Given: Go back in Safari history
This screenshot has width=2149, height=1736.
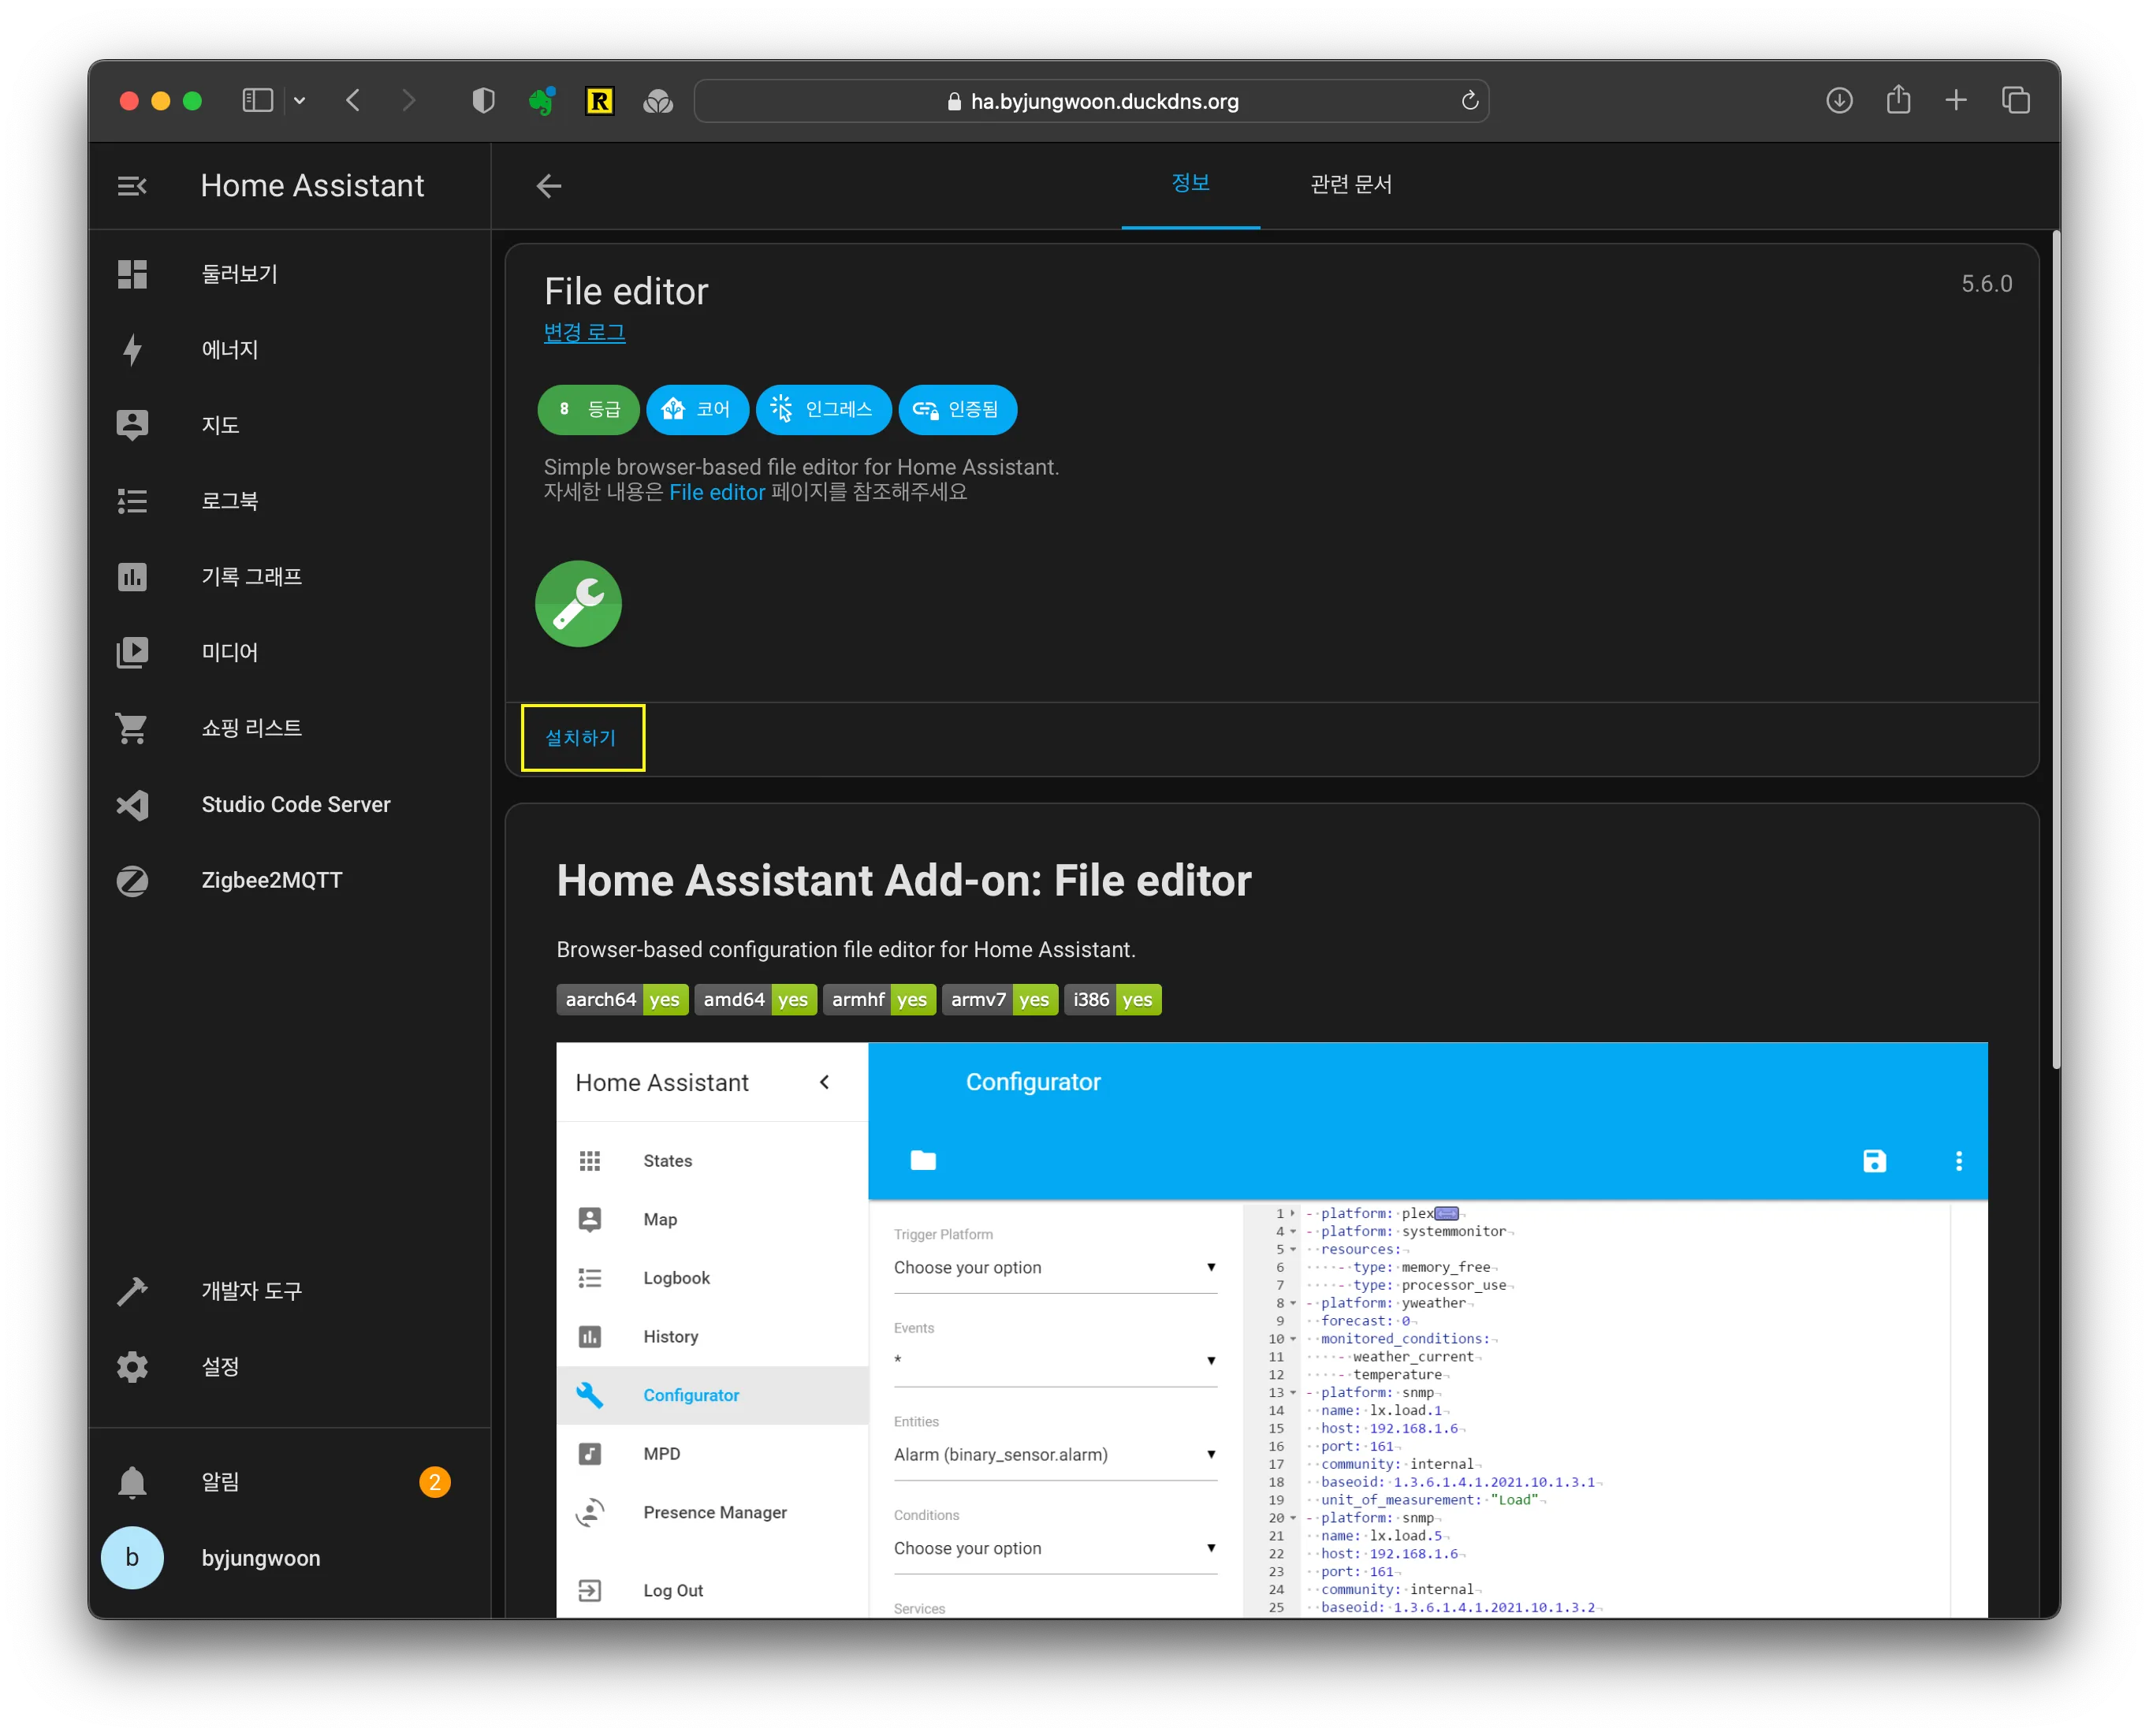Looking at the screenshot, I should click(x=353, y=100).
